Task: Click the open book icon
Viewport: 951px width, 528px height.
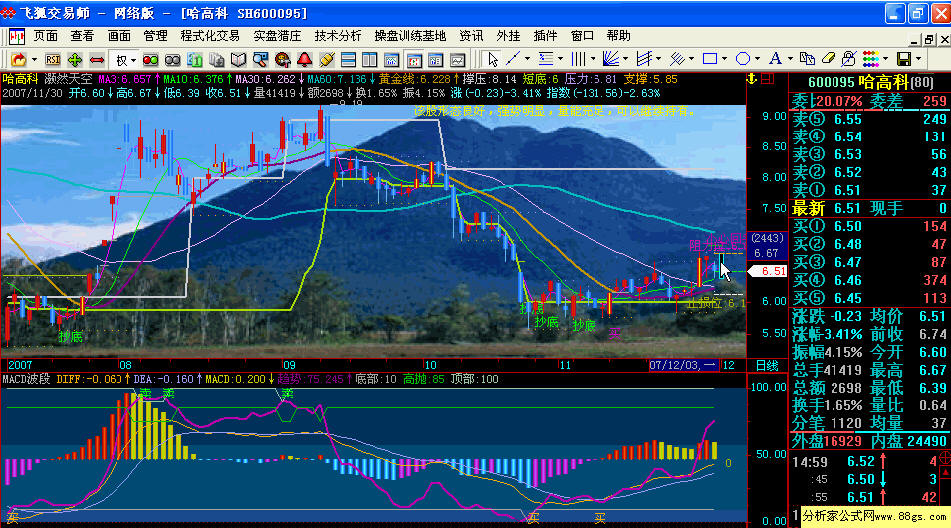Action: click(238, 59)
